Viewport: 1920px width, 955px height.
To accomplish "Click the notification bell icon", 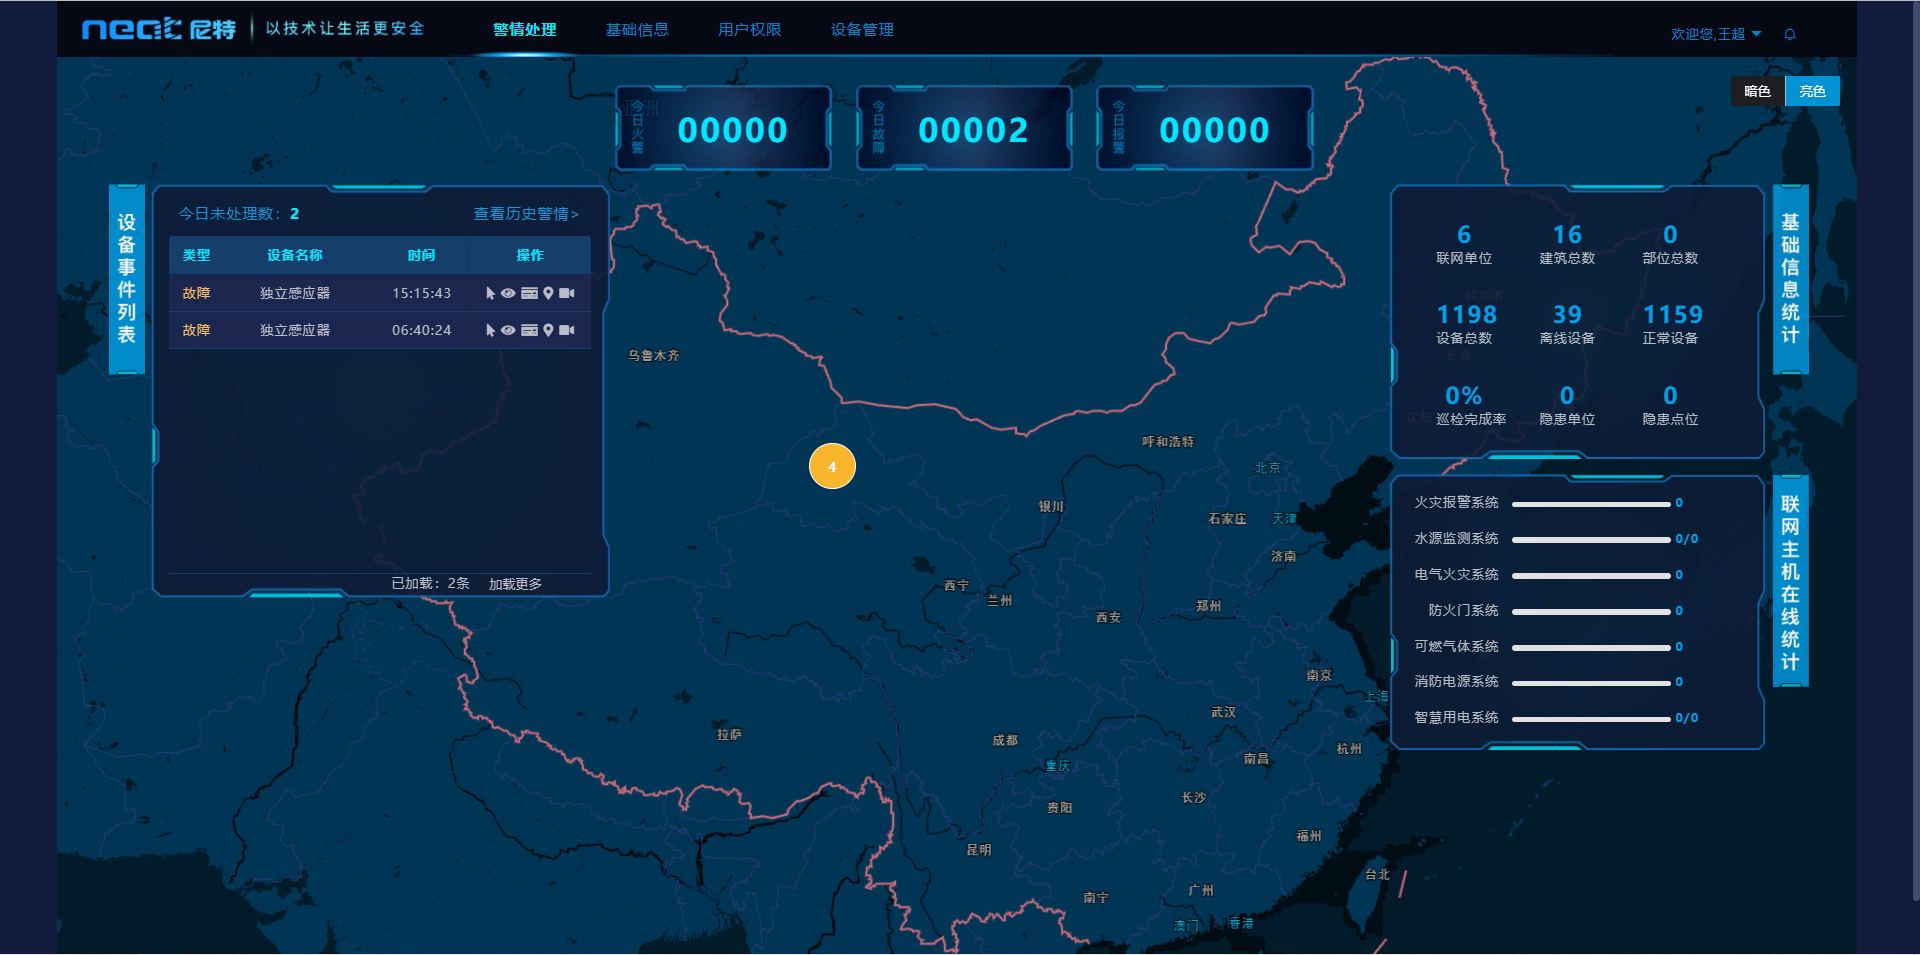I will point(1790,34).
